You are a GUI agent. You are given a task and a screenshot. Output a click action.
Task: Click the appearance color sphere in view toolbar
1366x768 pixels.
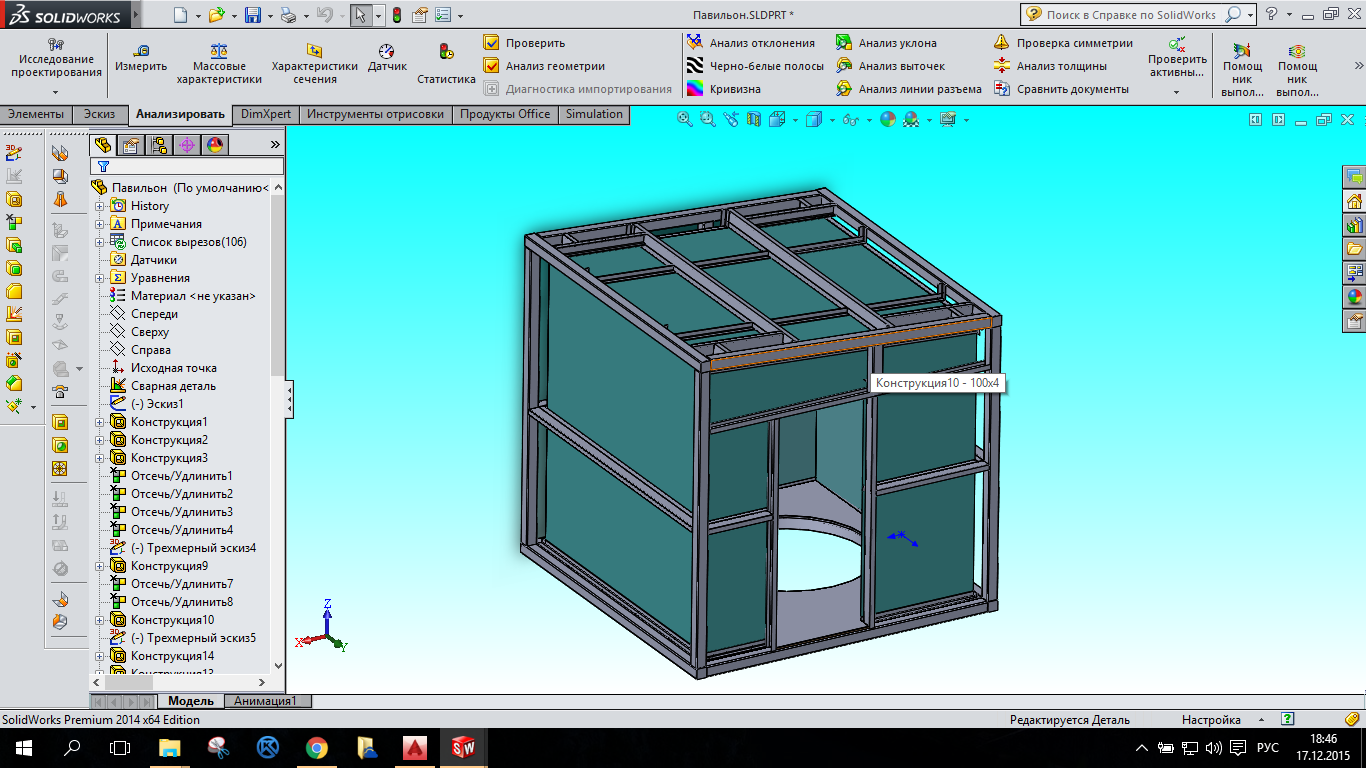click(888, 120)
